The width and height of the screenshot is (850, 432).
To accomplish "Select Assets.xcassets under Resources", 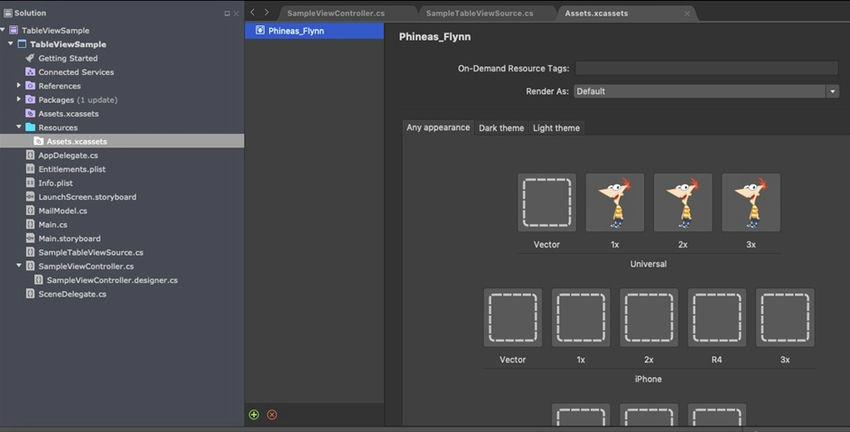I will click(x=122, y=141).
